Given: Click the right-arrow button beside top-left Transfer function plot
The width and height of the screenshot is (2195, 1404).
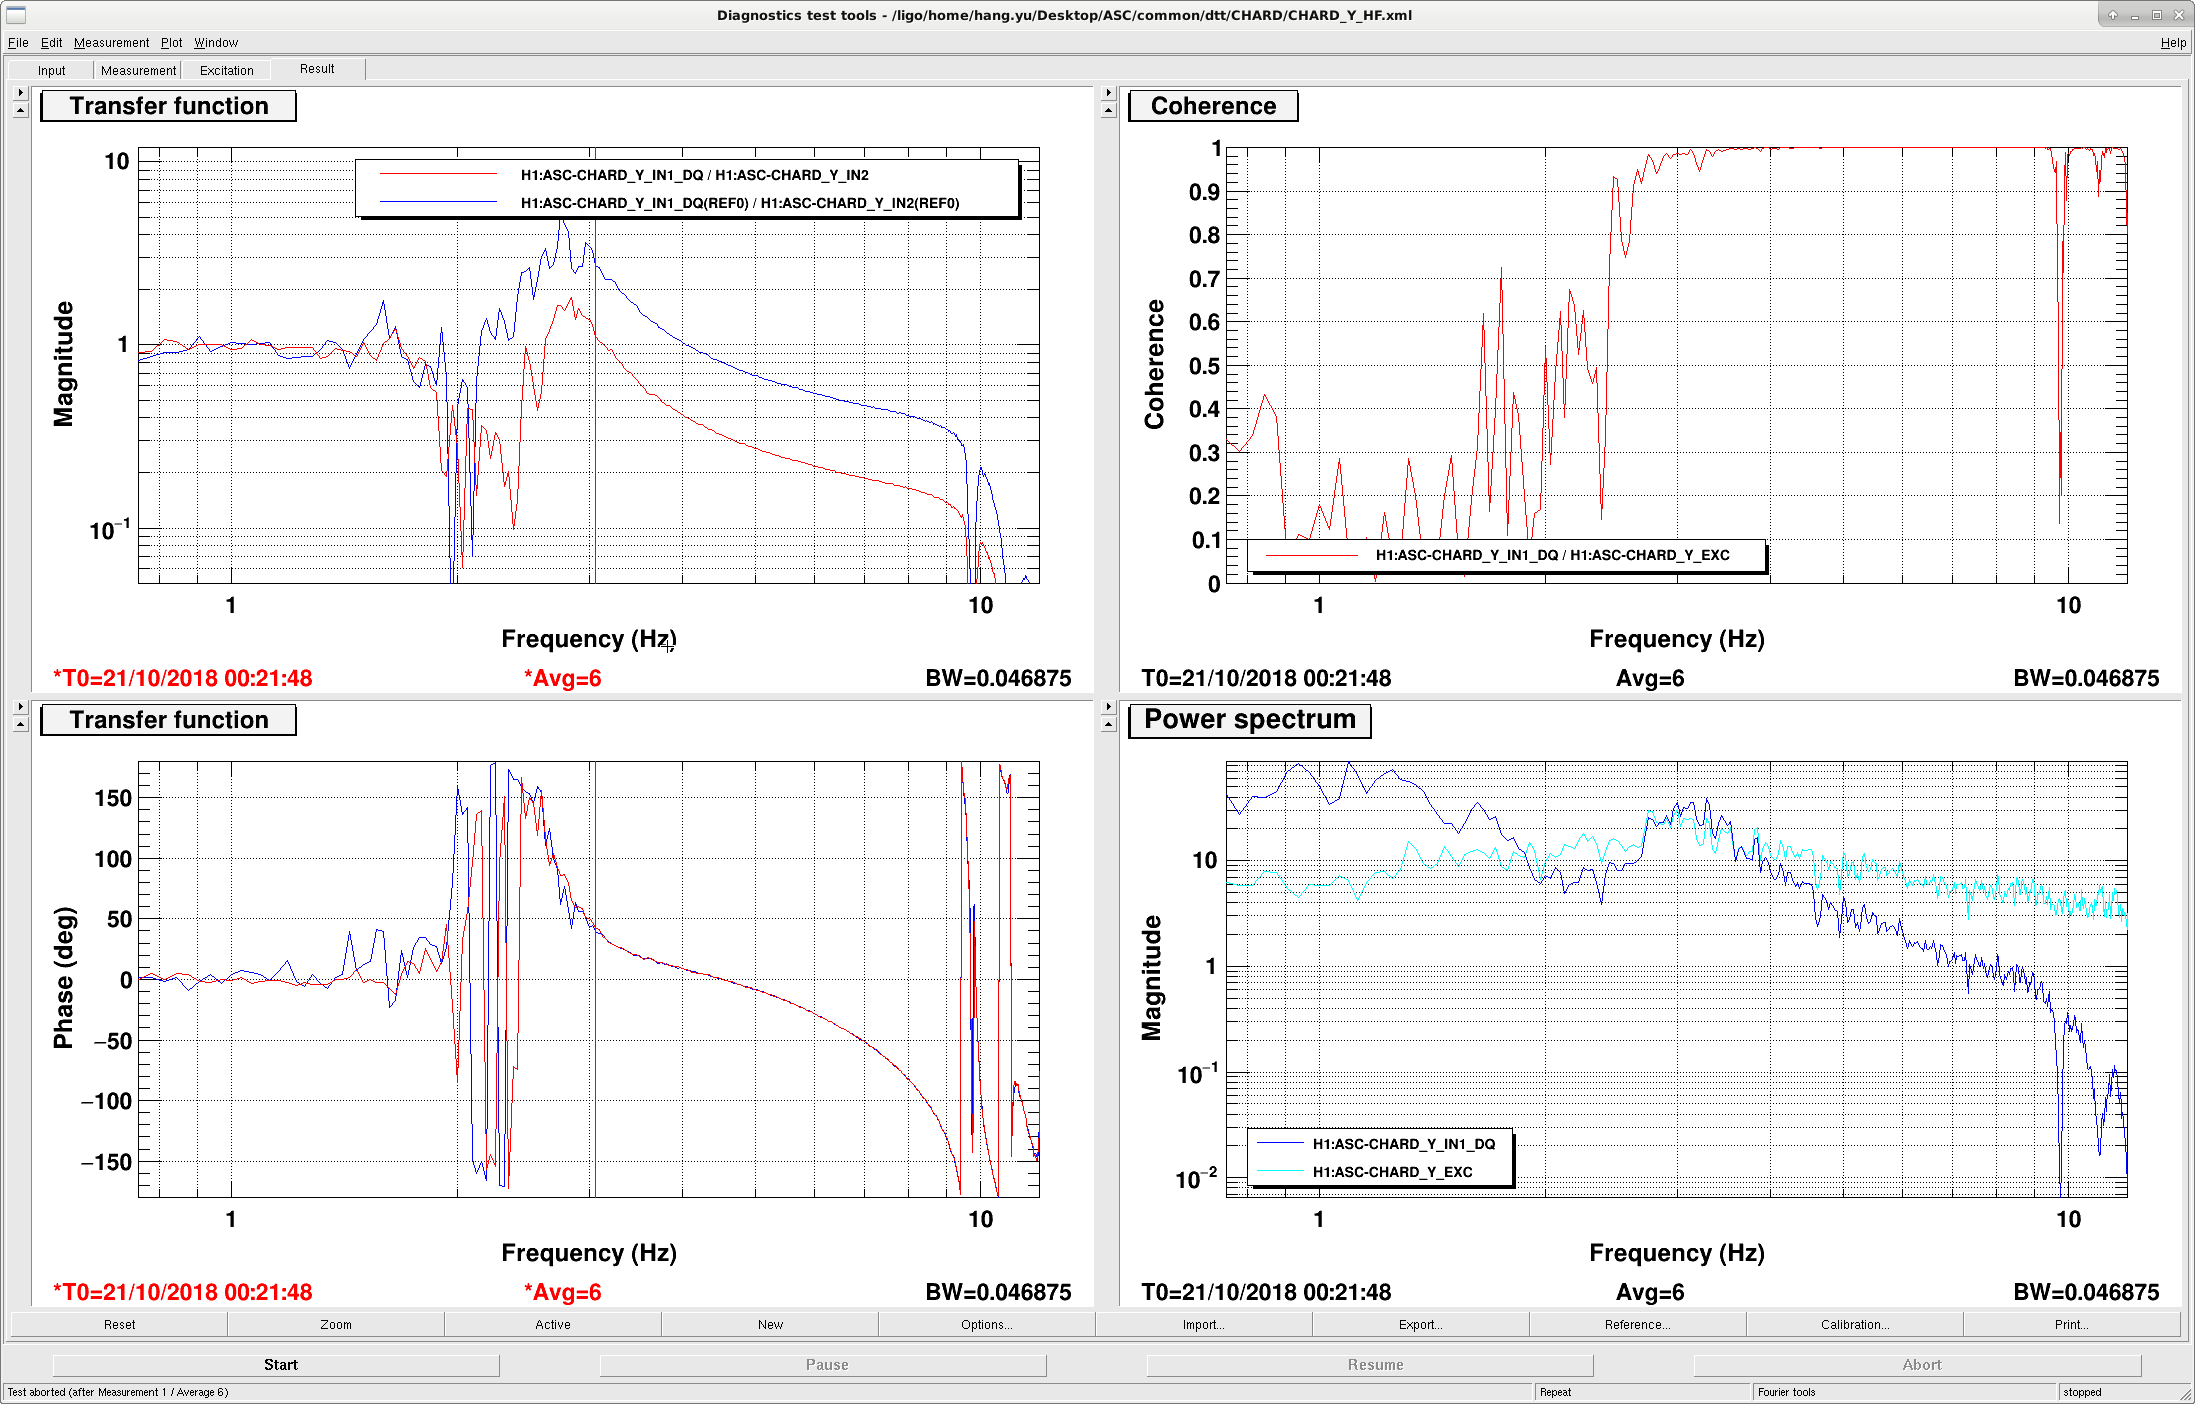Looking at the screenshot, I should point(20,92).
